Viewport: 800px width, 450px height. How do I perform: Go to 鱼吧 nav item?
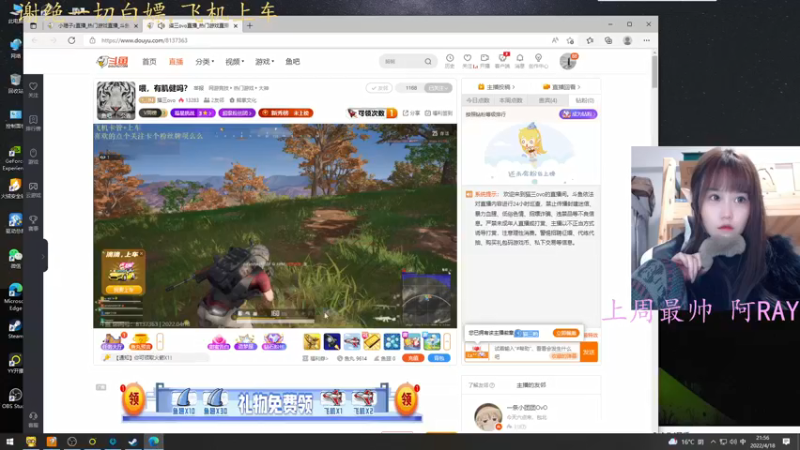coord(292,62)
